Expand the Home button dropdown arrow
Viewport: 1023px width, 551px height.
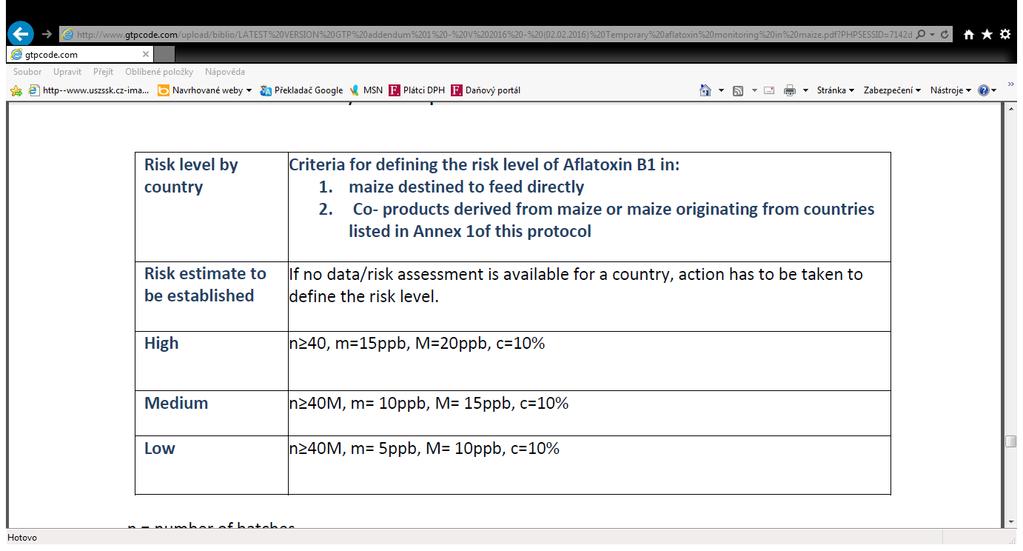point(721,91)
